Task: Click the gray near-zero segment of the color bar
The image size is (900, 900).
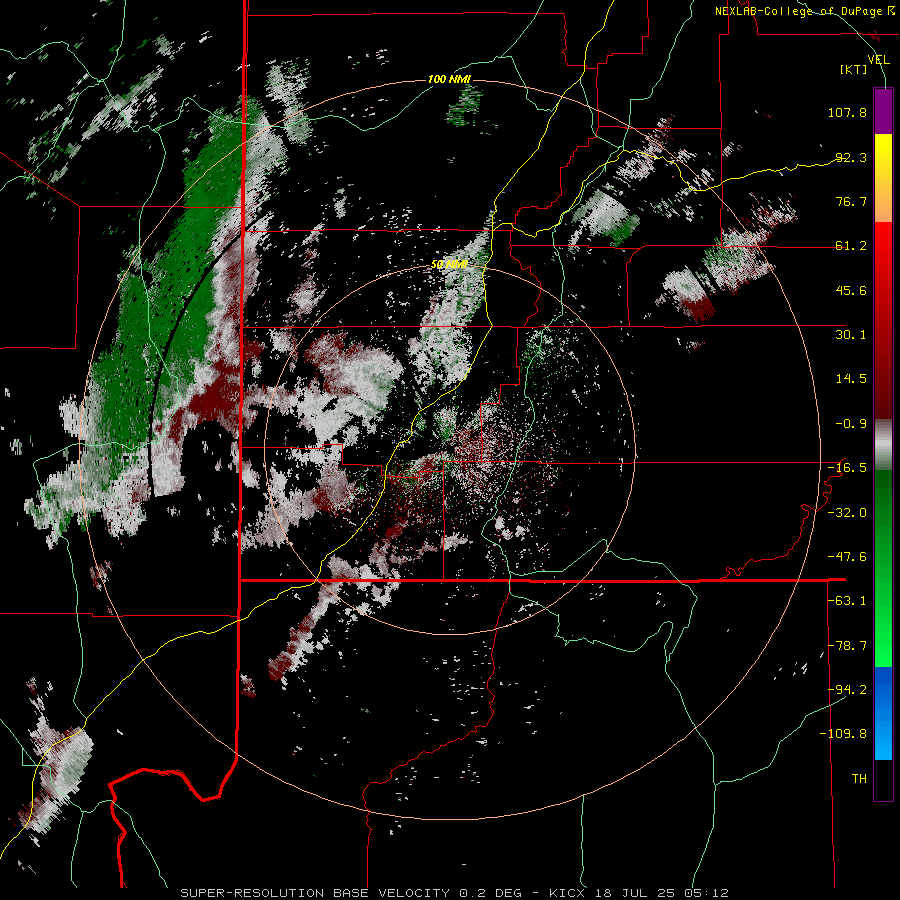Action: (x=883, y=445)
